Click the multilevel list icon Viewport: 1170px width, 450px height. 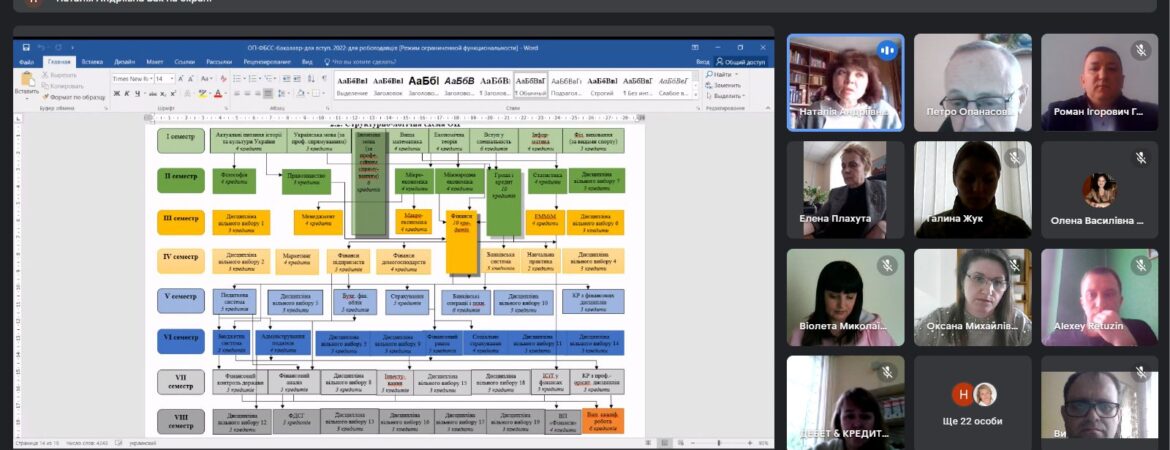(x=268, y=79)
